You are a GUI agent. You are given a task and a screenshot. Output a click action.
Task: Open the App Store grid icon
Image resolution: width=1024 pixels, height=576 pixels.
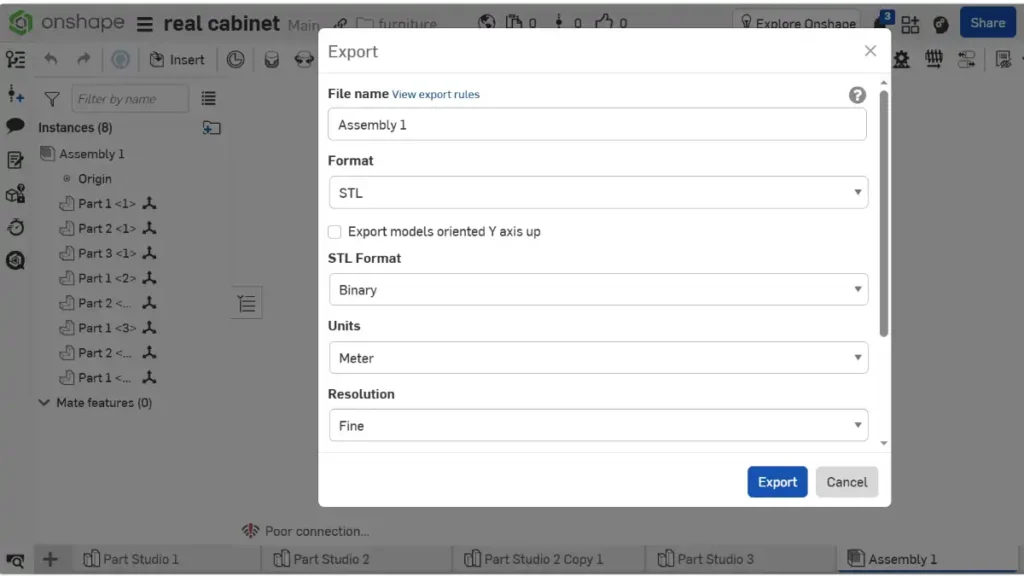tap(910, 24)
